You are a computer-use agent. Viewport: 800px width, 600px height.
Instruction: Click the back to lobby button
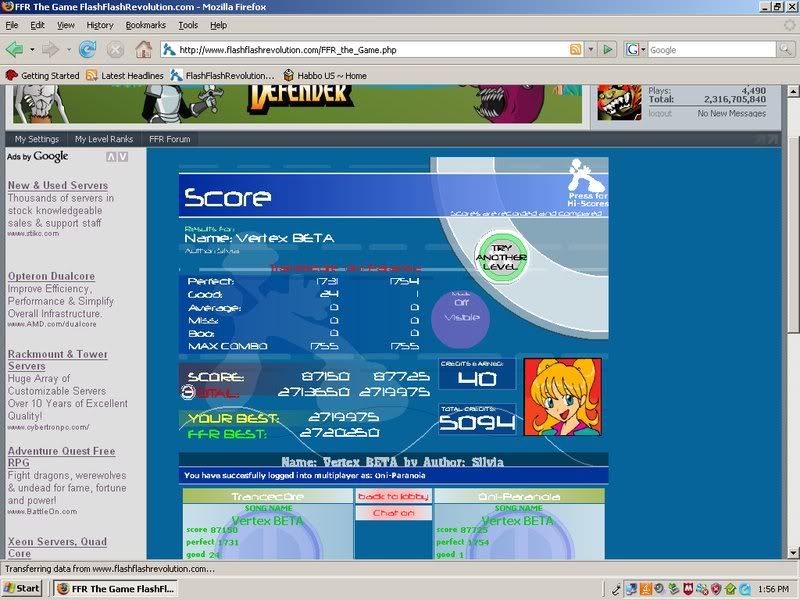393,497
